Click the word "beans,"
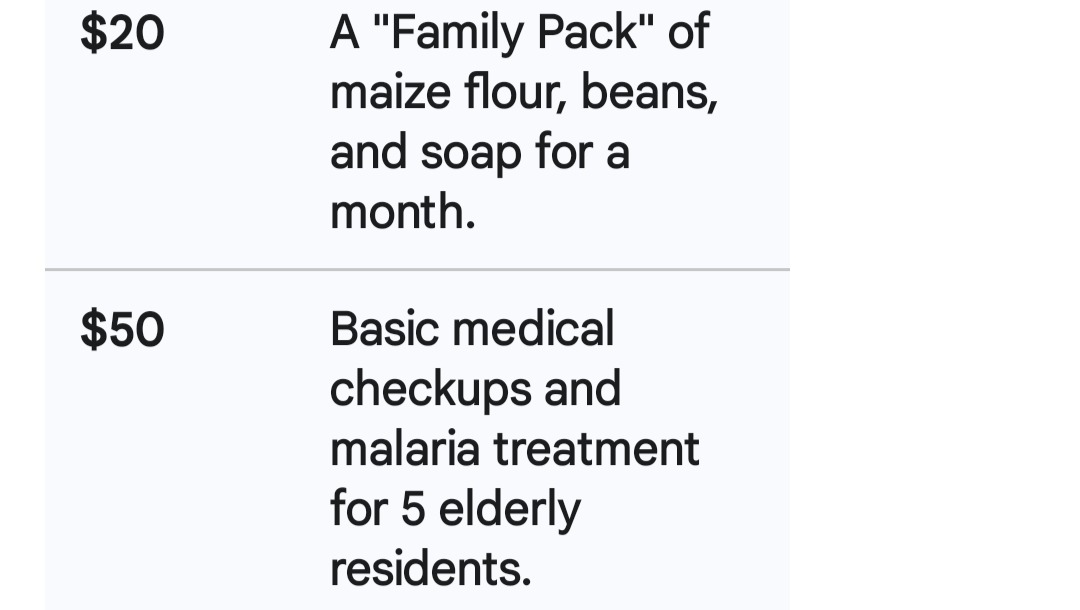 point(649,94)
